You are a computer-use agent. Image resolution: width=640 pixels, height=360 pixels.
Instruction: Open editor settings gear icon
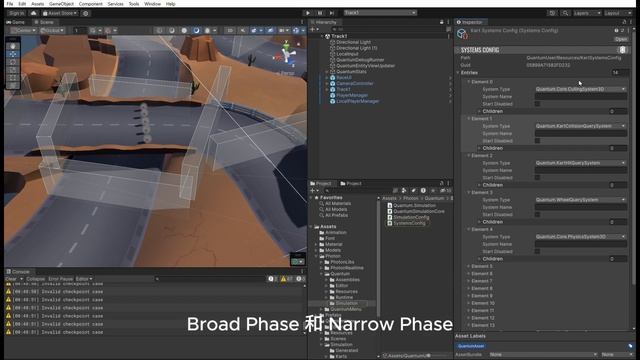[x=85, y=13]
